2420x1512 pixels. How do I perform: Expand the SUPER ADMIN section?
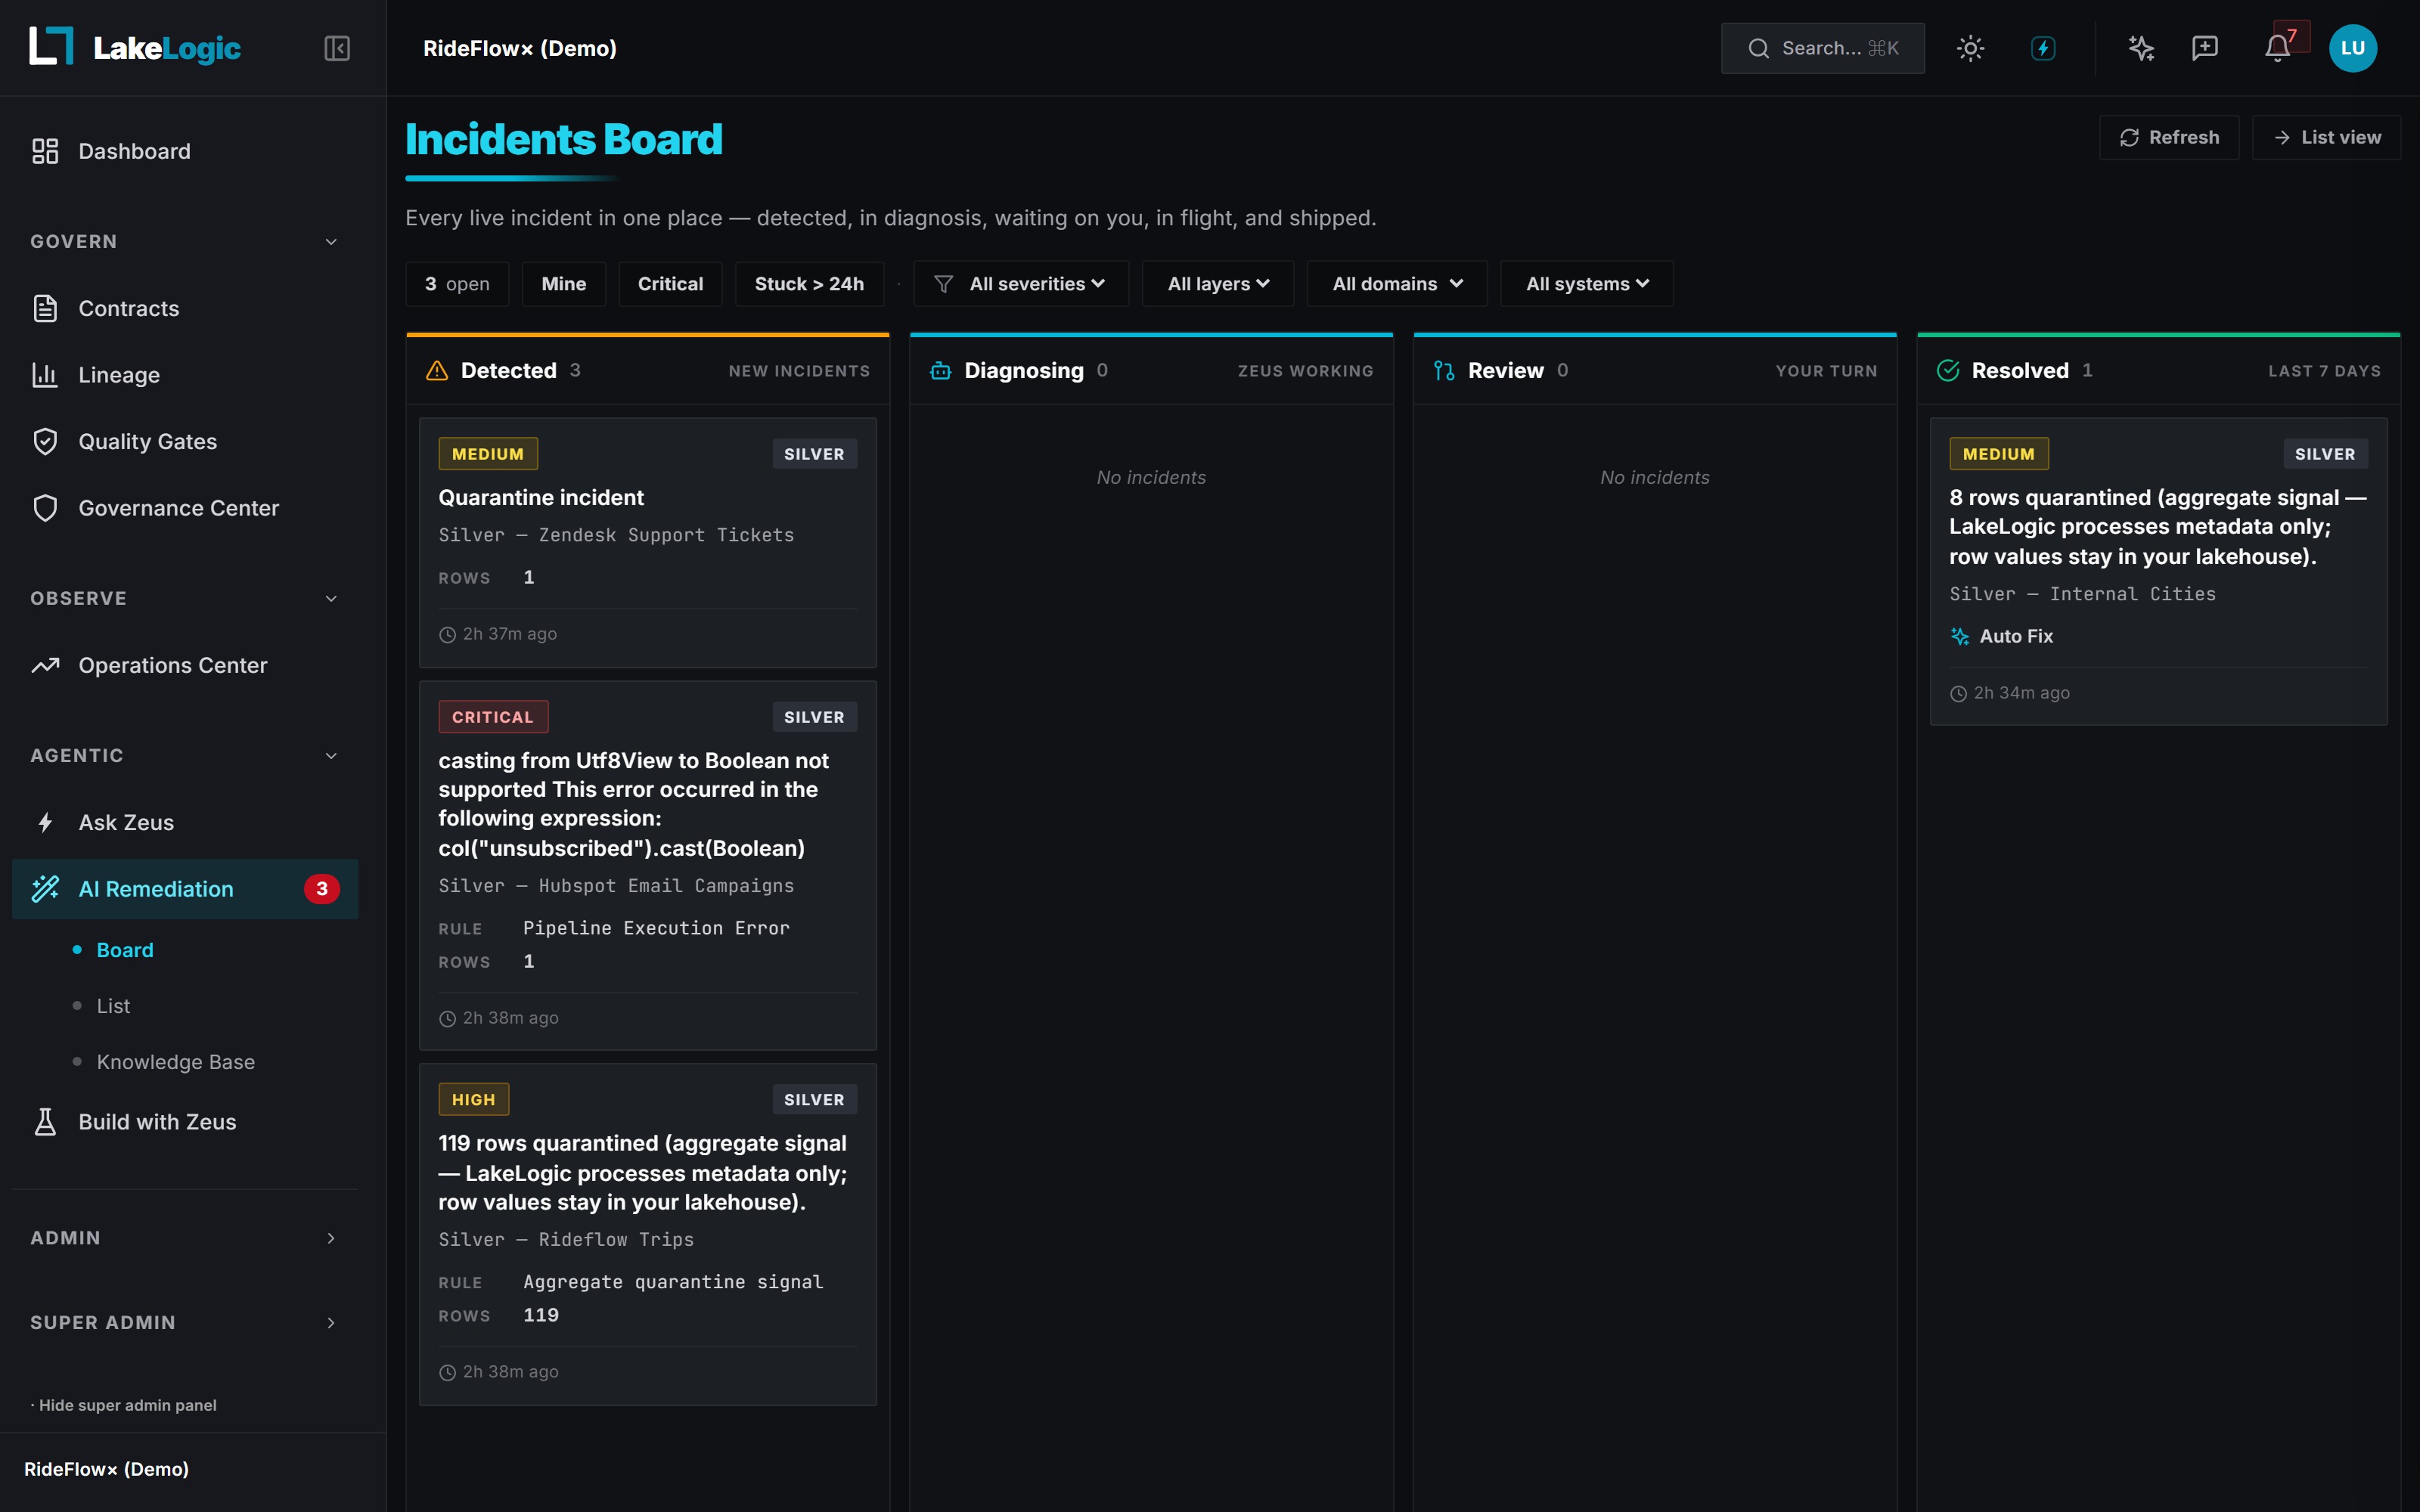[x=185, y=1322]
